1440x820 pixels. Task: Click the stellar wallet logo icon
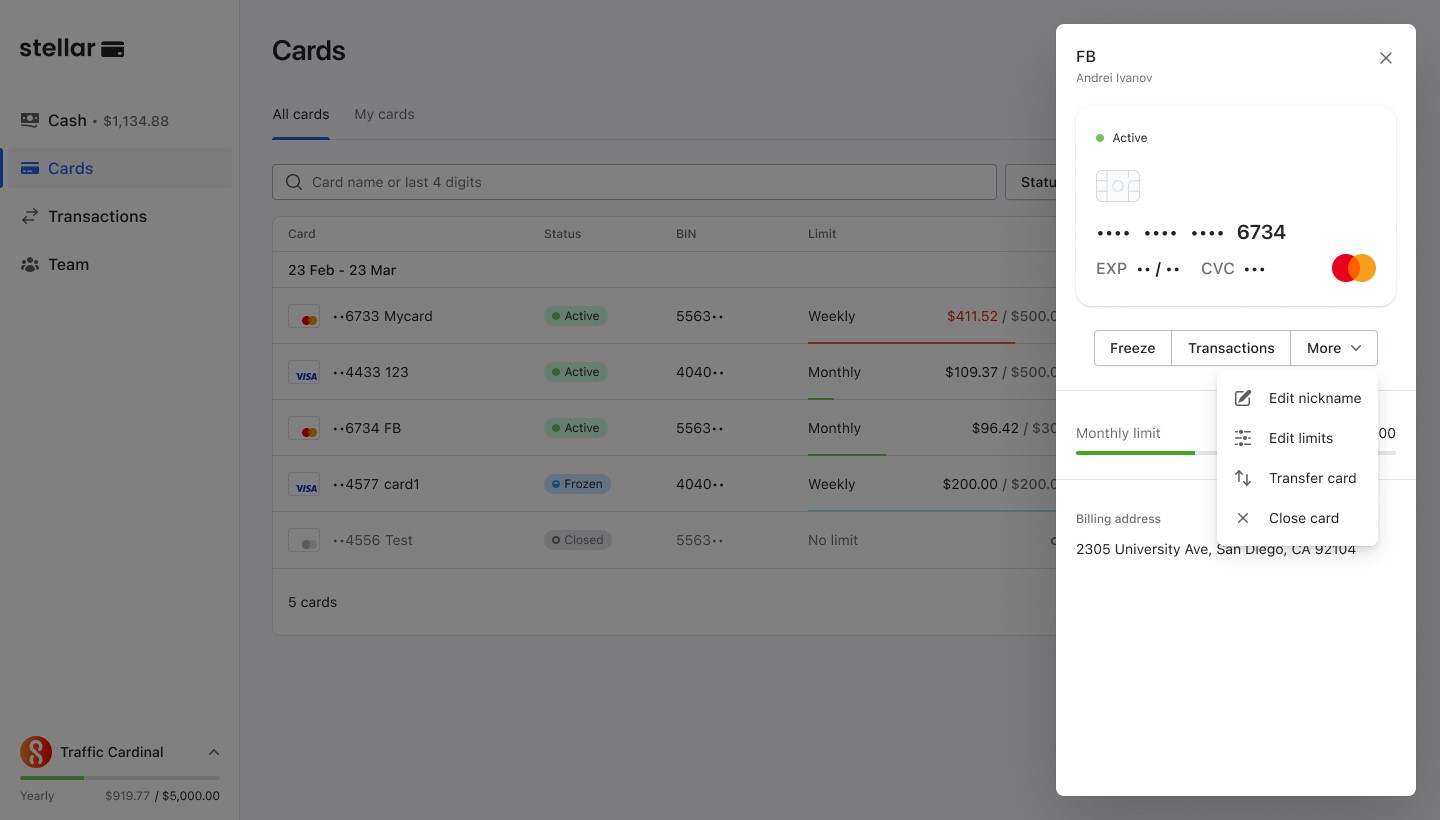pyautogui.click(x=113, y=49)
